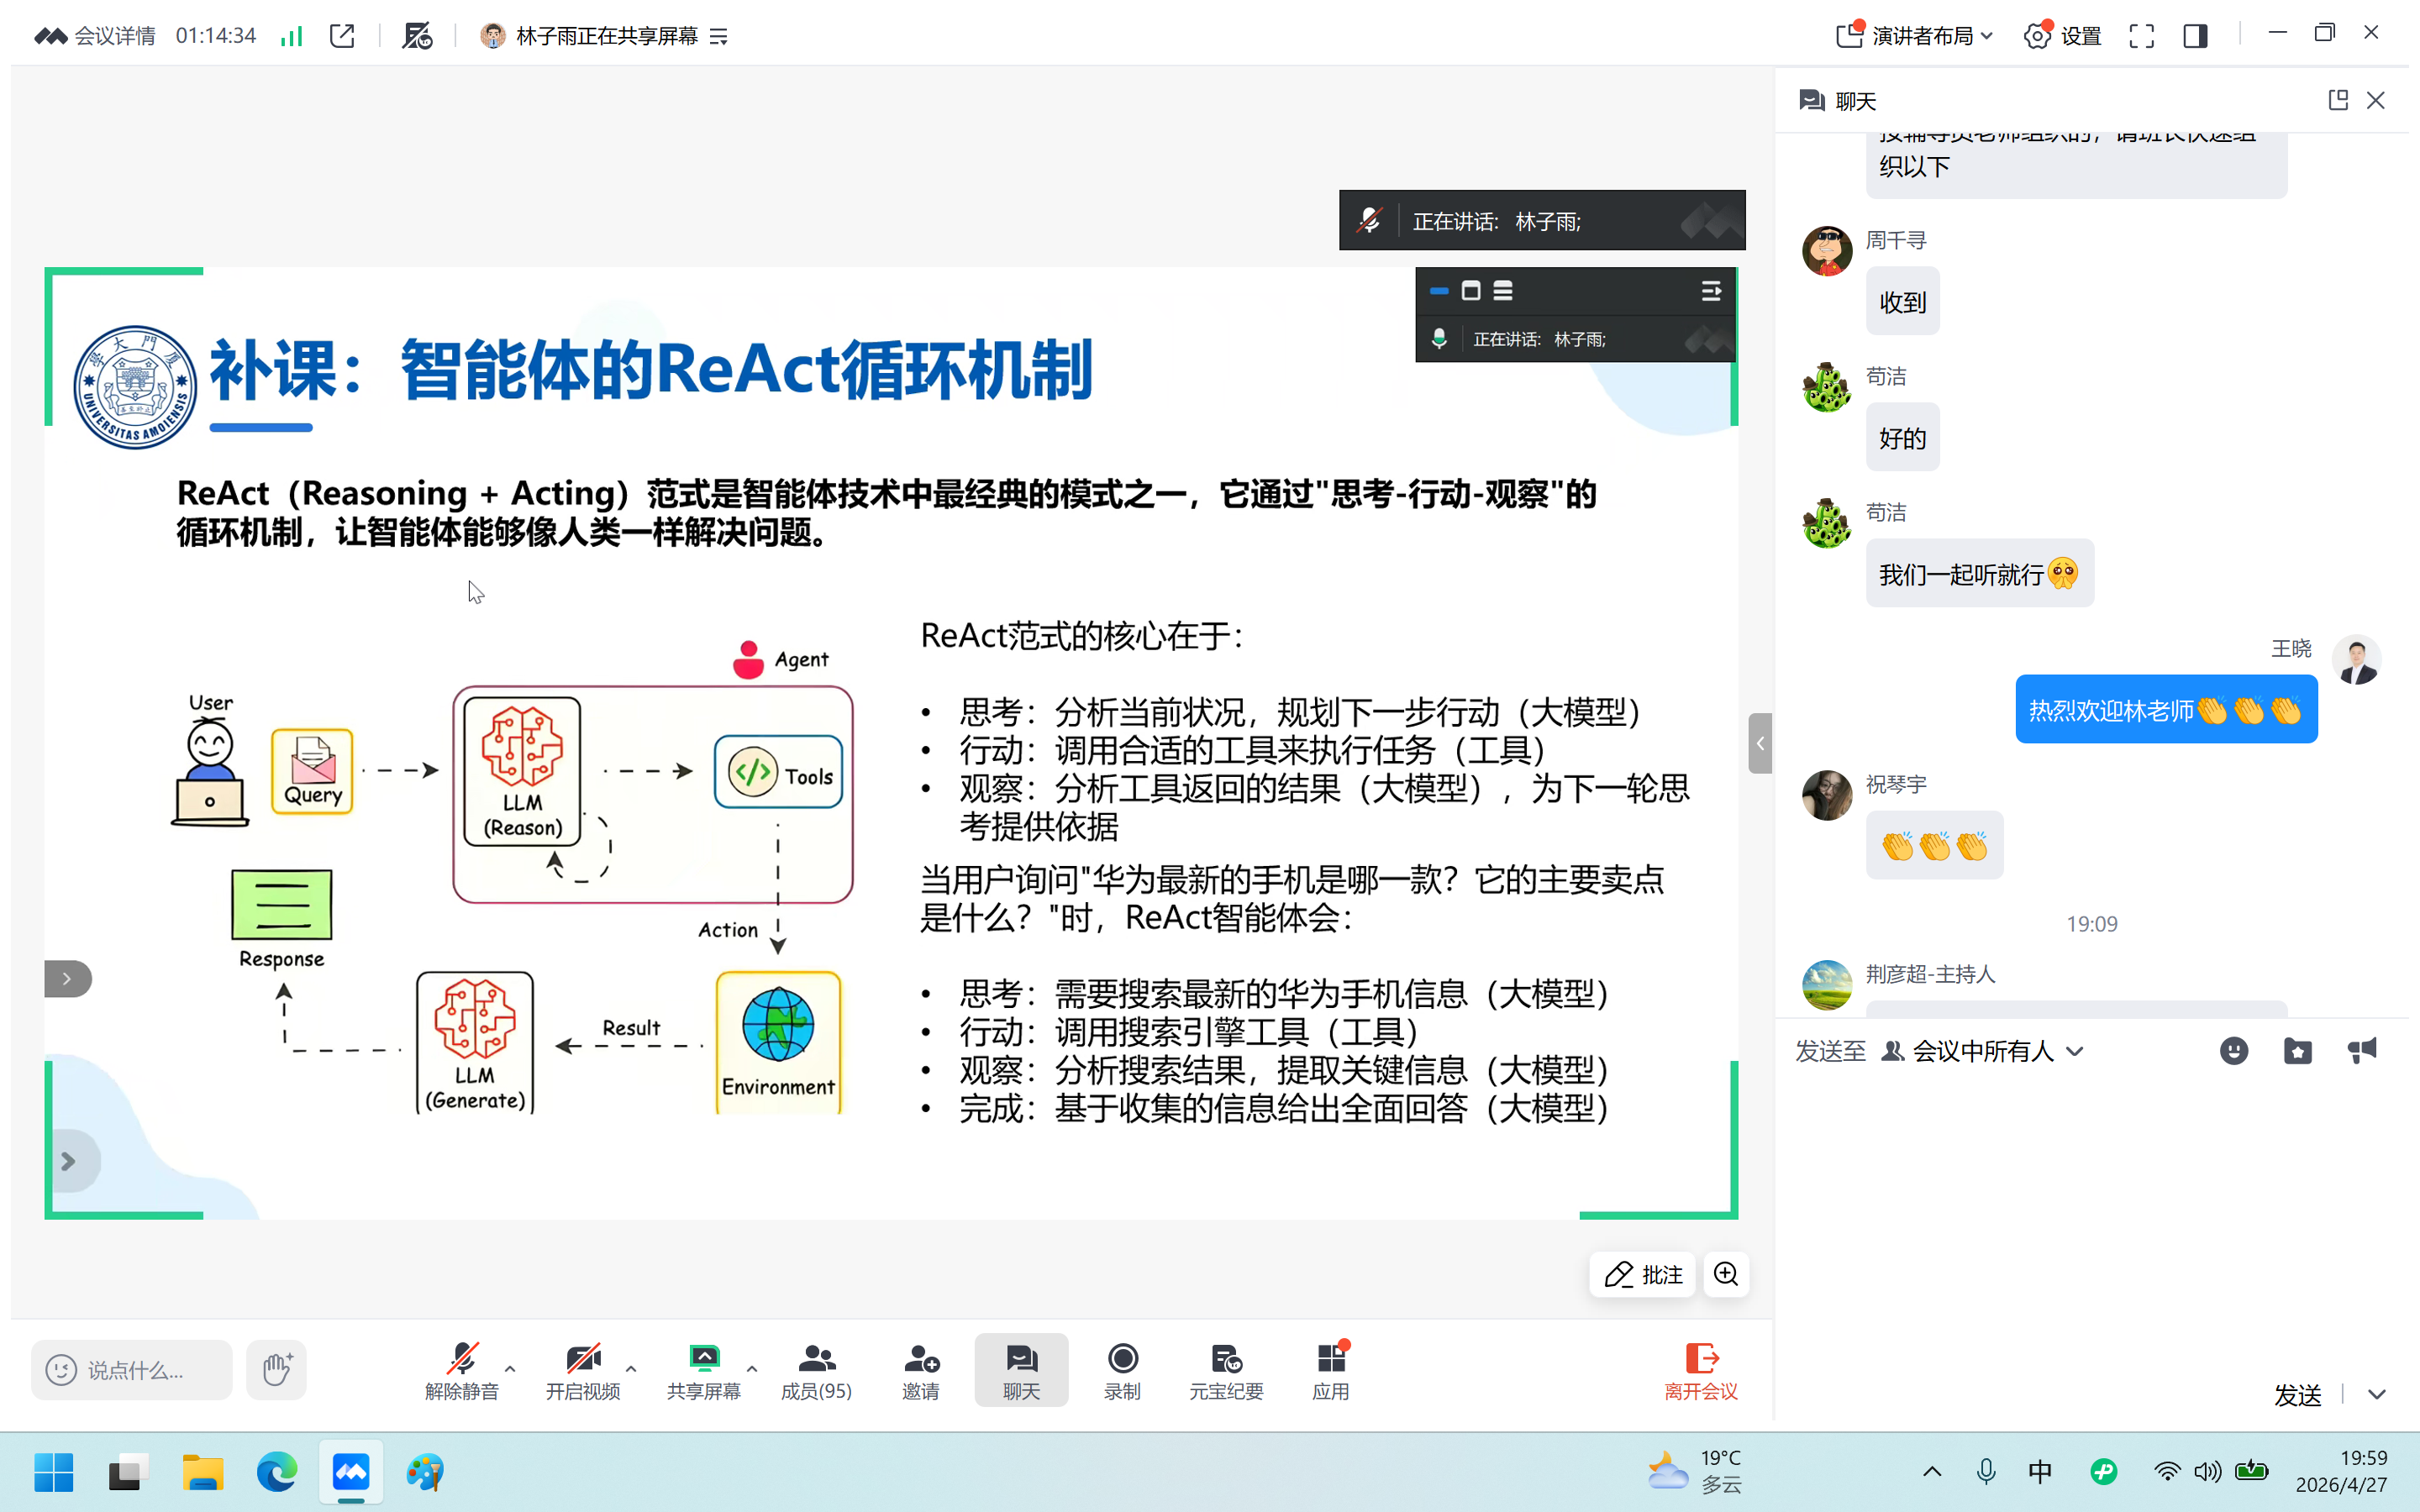This screenshot has width=2420, height=1512.
Task: Click the announcement megaphone icon in chat
Action: click(x=2362, y=1051)
